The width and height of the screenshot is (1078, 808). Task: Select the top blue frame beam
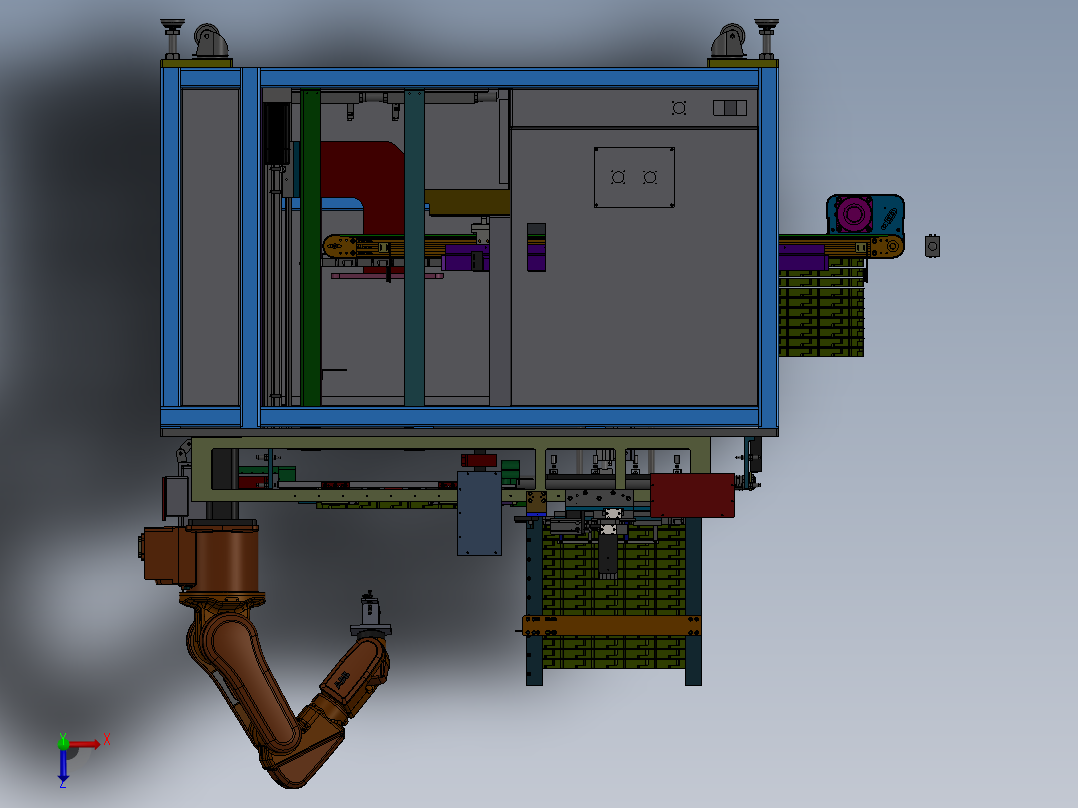coord(509,78)
